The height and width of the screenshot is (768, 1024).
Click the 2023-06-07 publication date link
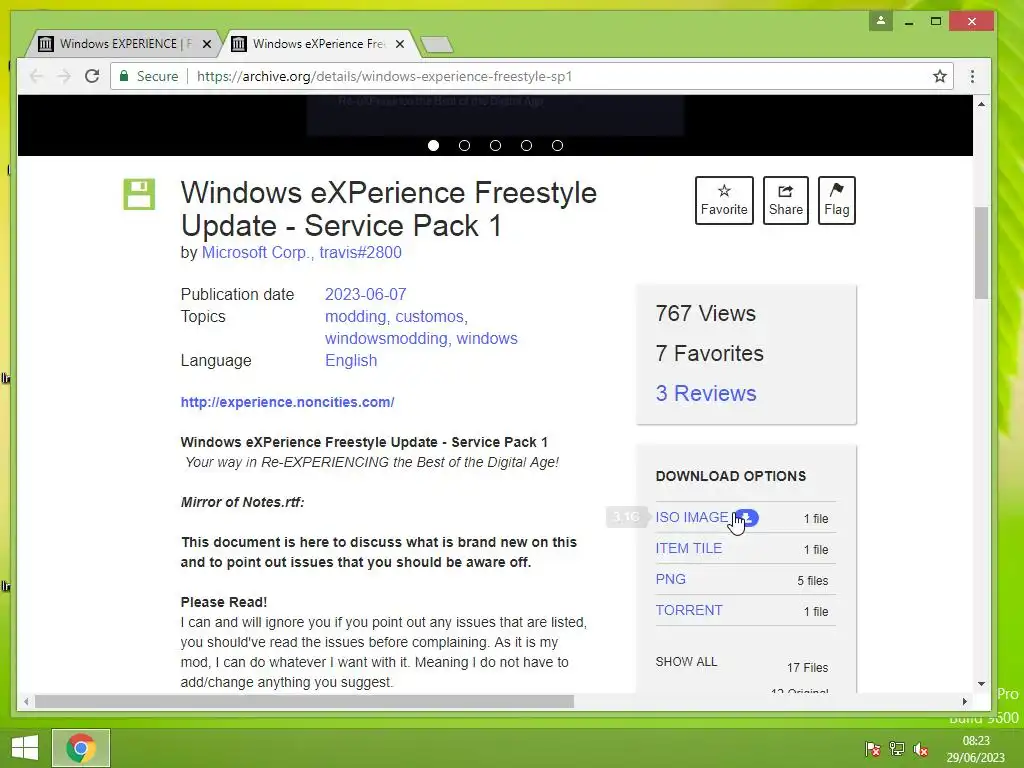(366, 295)
